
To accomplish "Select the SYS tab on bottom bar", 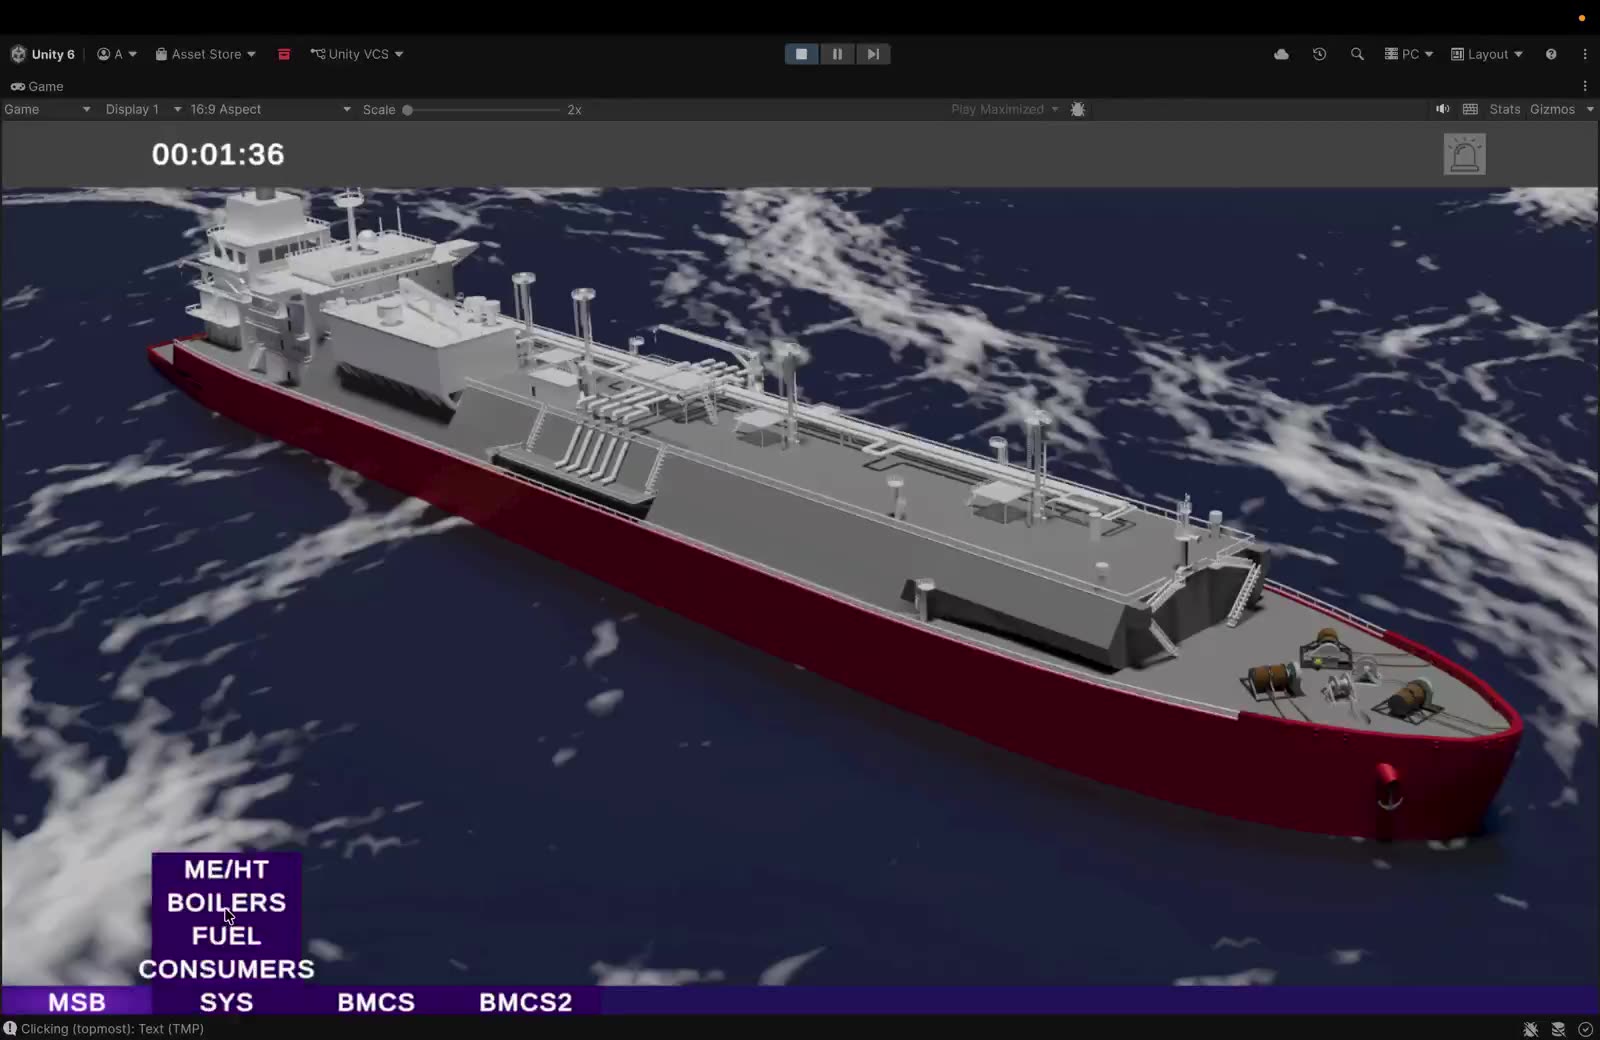I will point(226,1002).
